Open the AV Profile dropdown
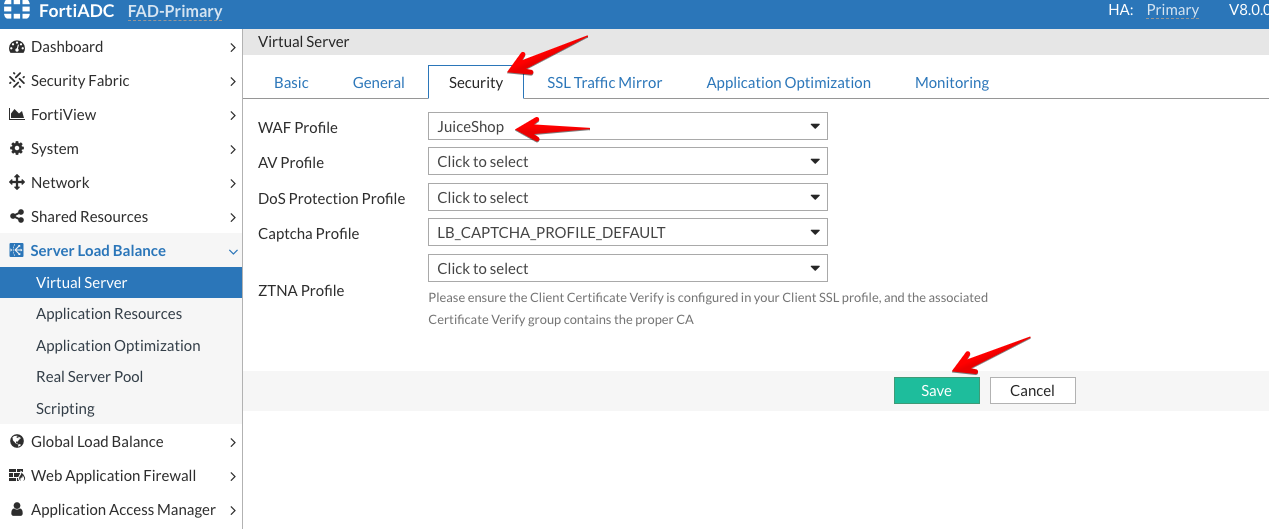Viewport: 1269px width, 529px height. coord(627,162)
